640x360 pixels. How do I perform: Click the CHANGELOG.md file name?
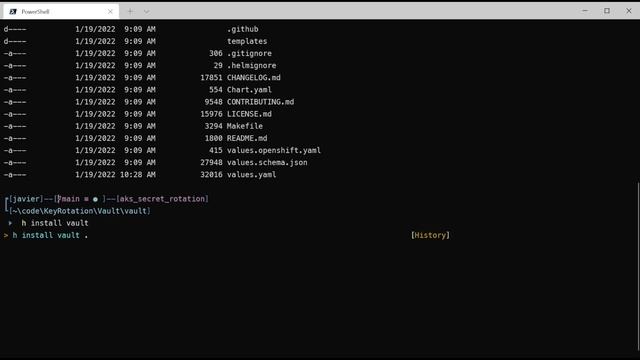pos(253,78)
